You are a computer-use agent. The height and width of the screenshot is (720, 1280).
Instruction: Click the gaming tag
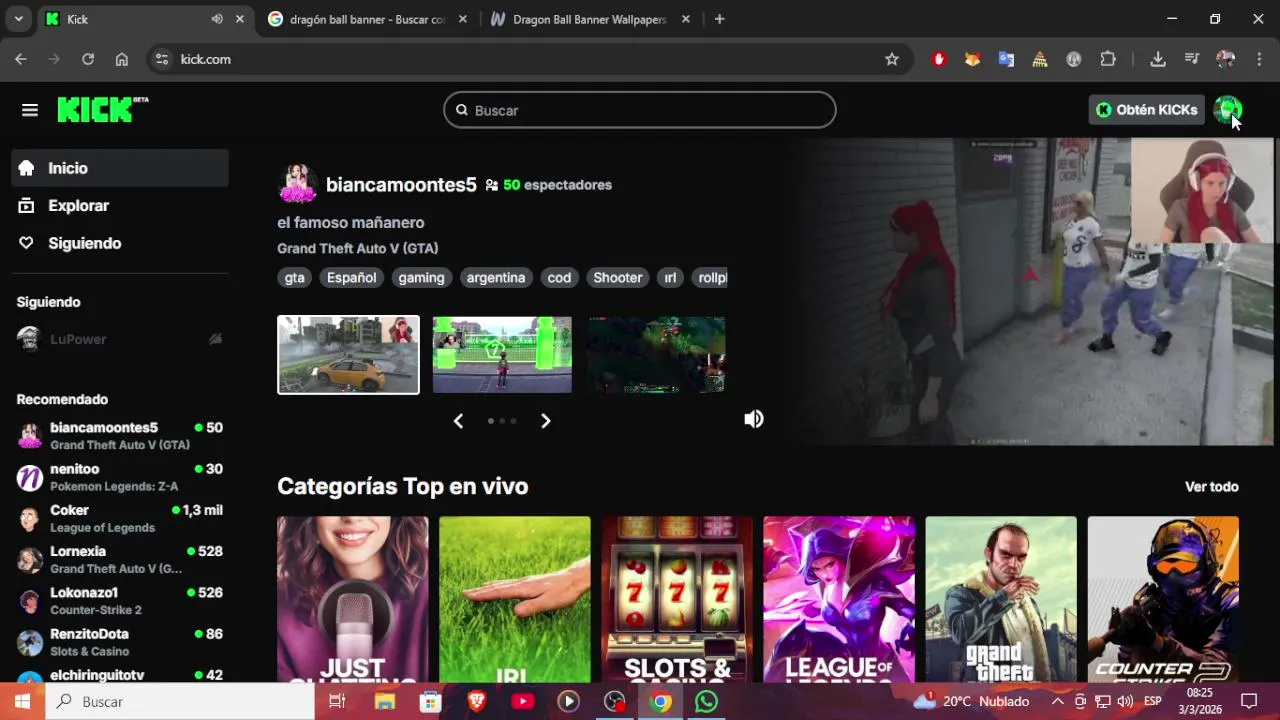(x=421, y=278)
